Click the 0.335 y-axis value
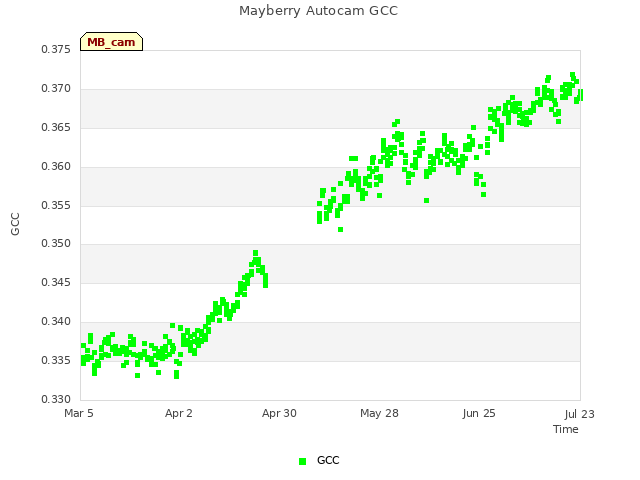 click(x=56, y=360)
